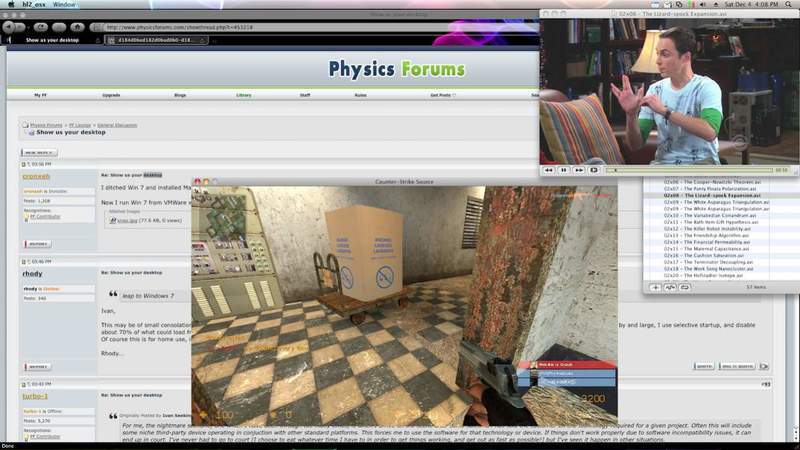This screenshot has height=450, width=800.
Task: Select 'The Financial Permeability.avi' playlist item
Action: [x=707, y=242]
